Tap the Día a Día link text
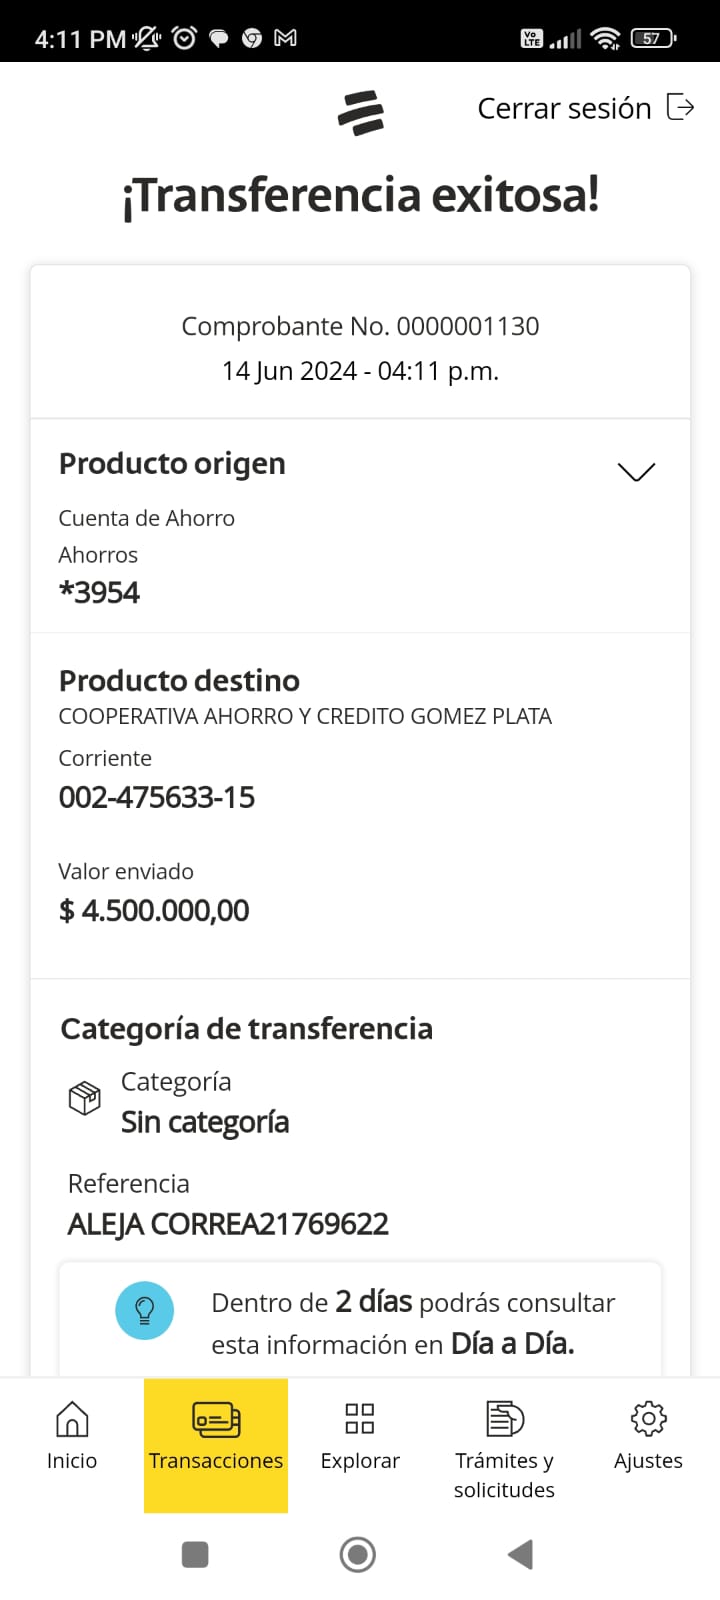Screen dimensions: 720x1600 point(512,1343)
